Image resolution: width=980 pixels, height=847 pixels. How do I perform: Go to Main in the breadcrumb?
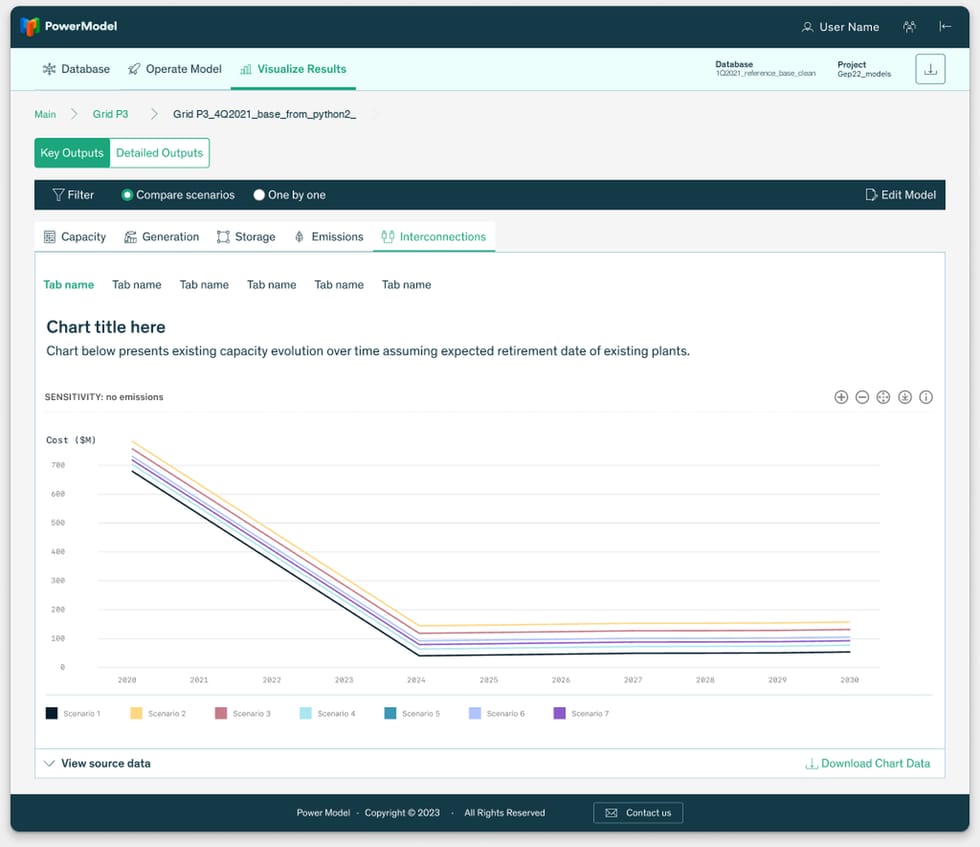pos(45,114)
